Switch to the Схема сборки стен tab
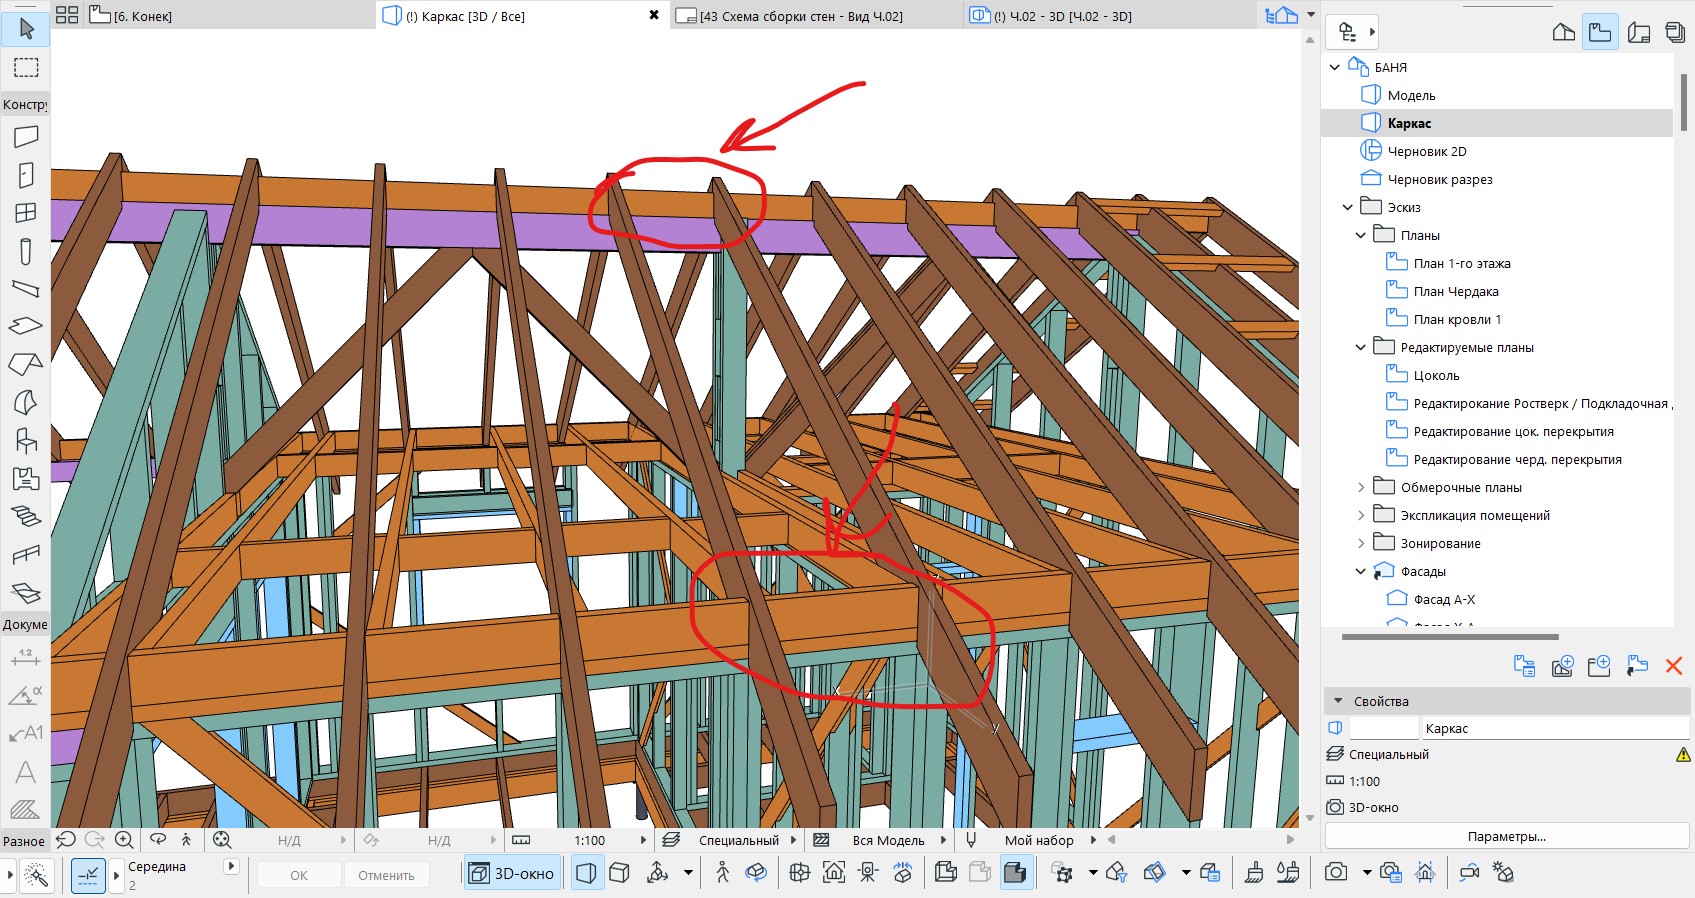The height and width of the screenshot is (898, 1695). click(x=800, y=16)
